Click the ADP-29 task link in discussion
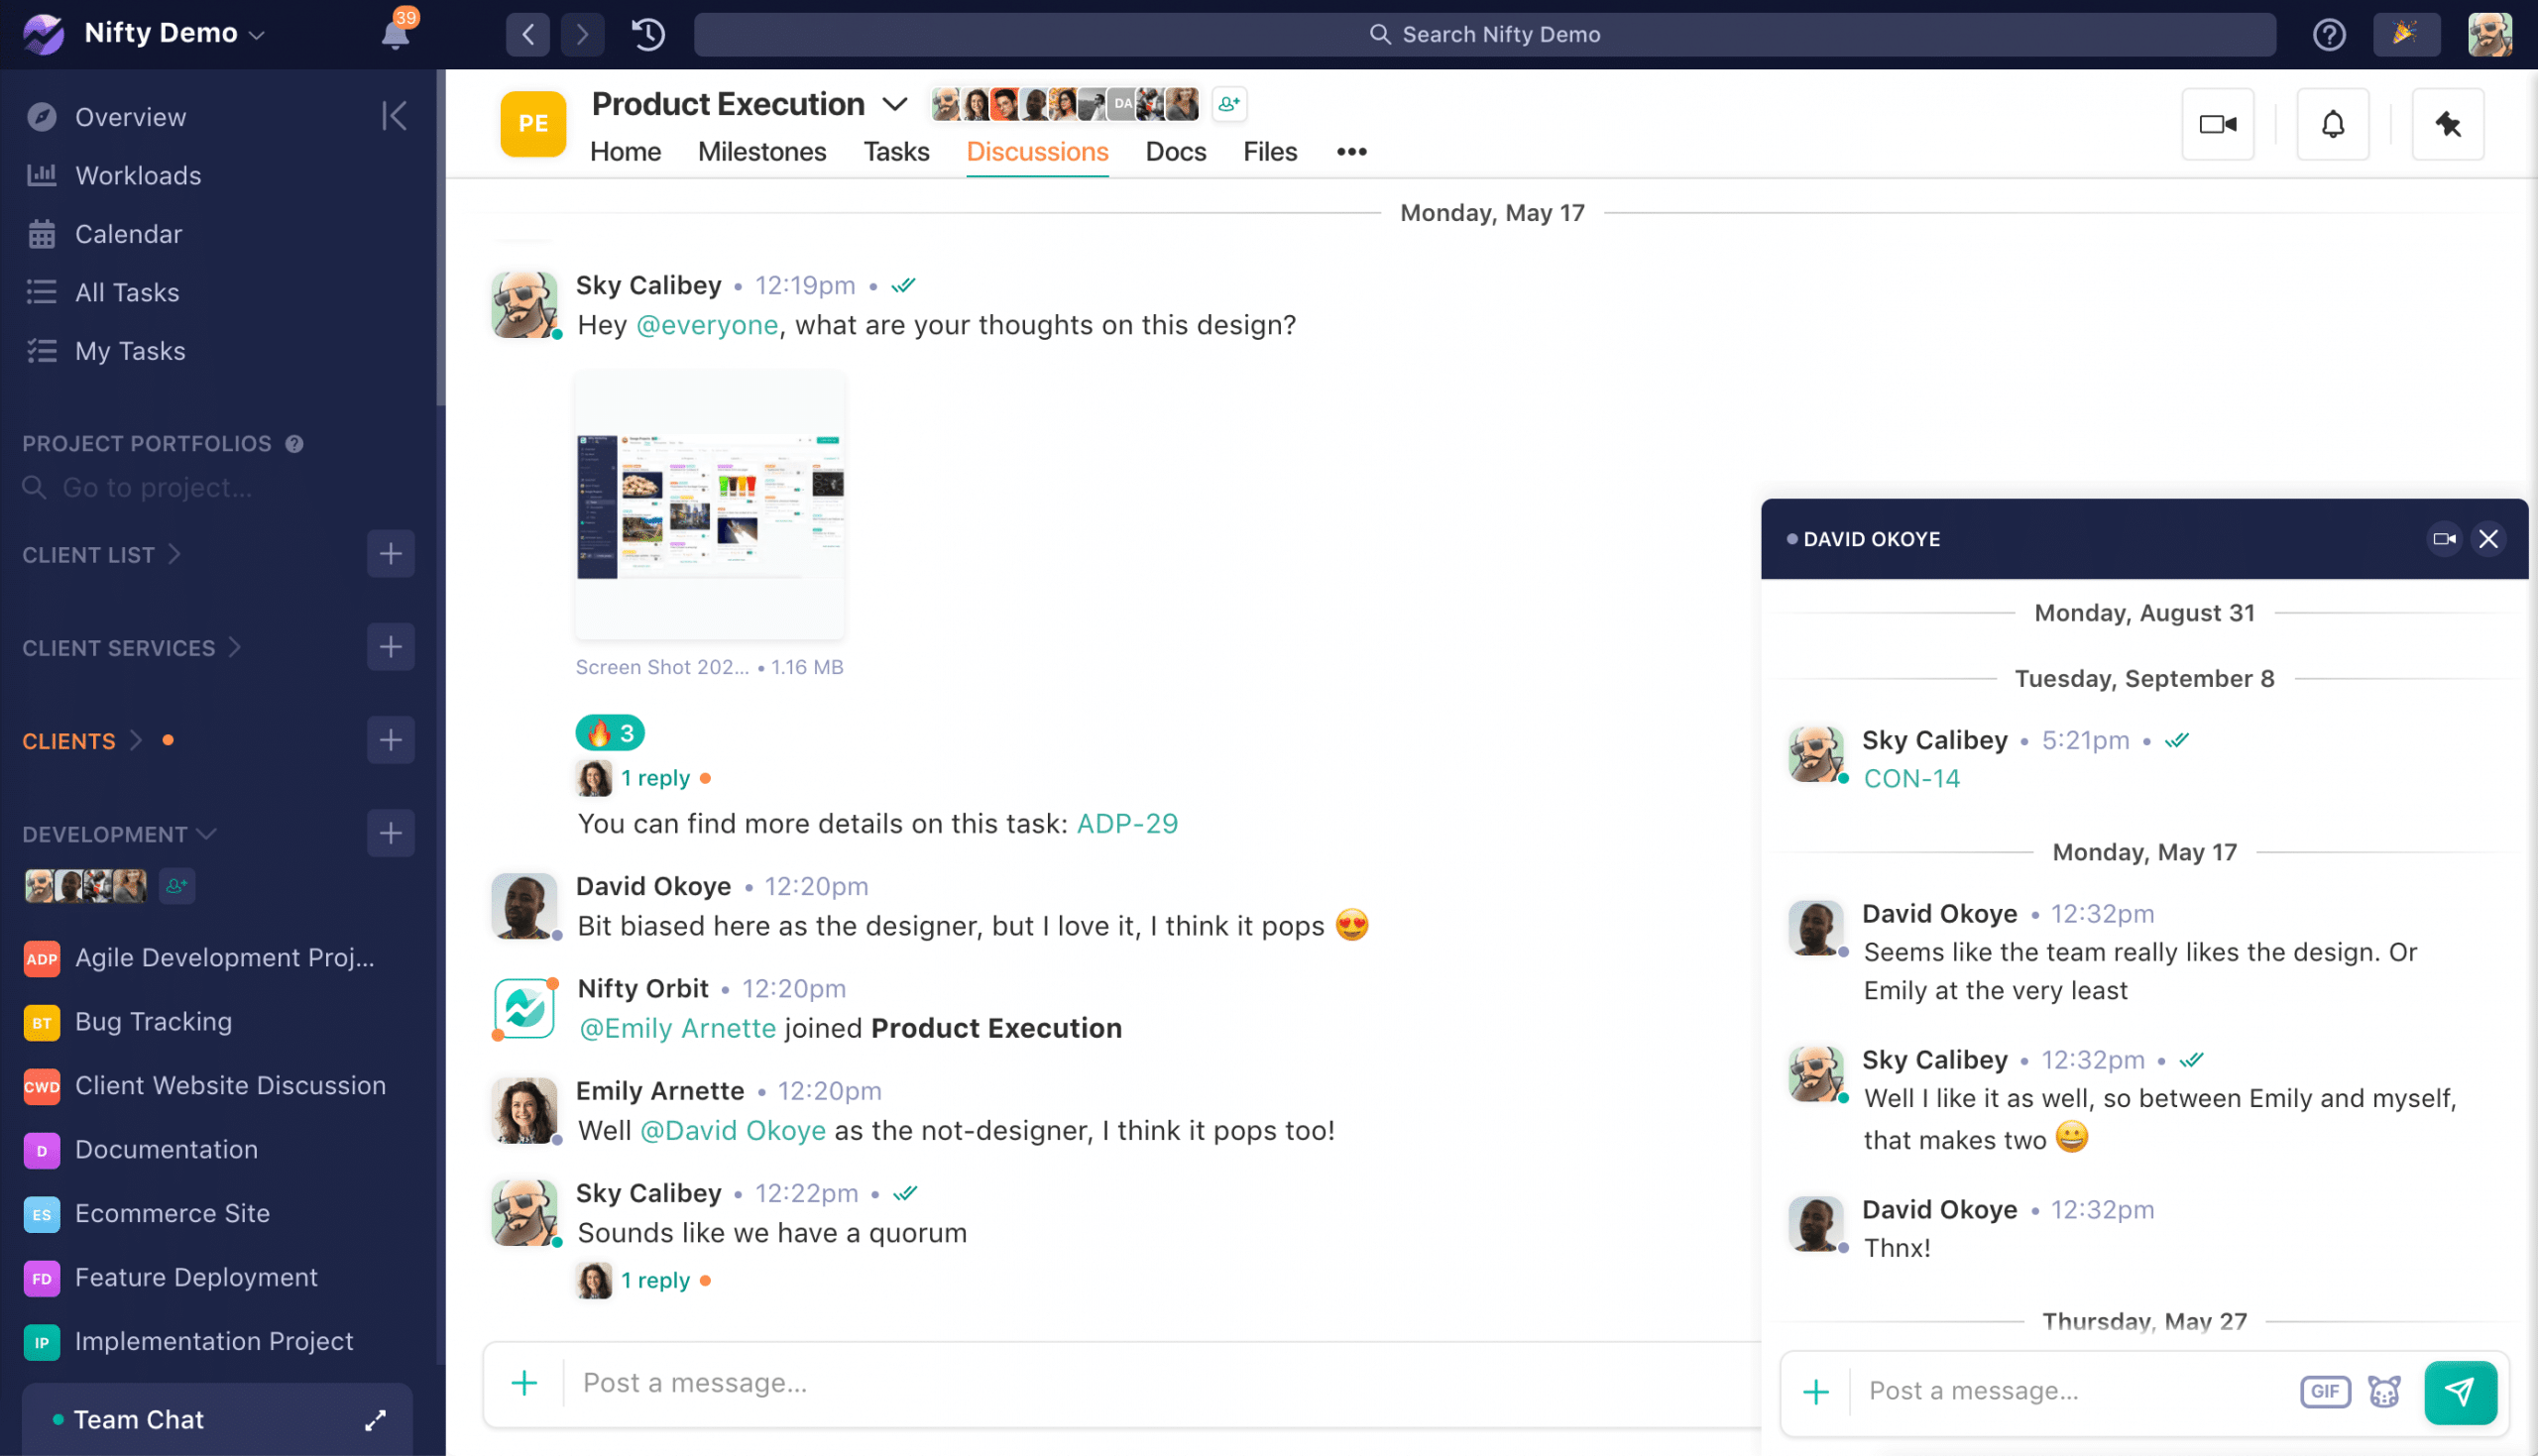 (x=1124, y=823)
